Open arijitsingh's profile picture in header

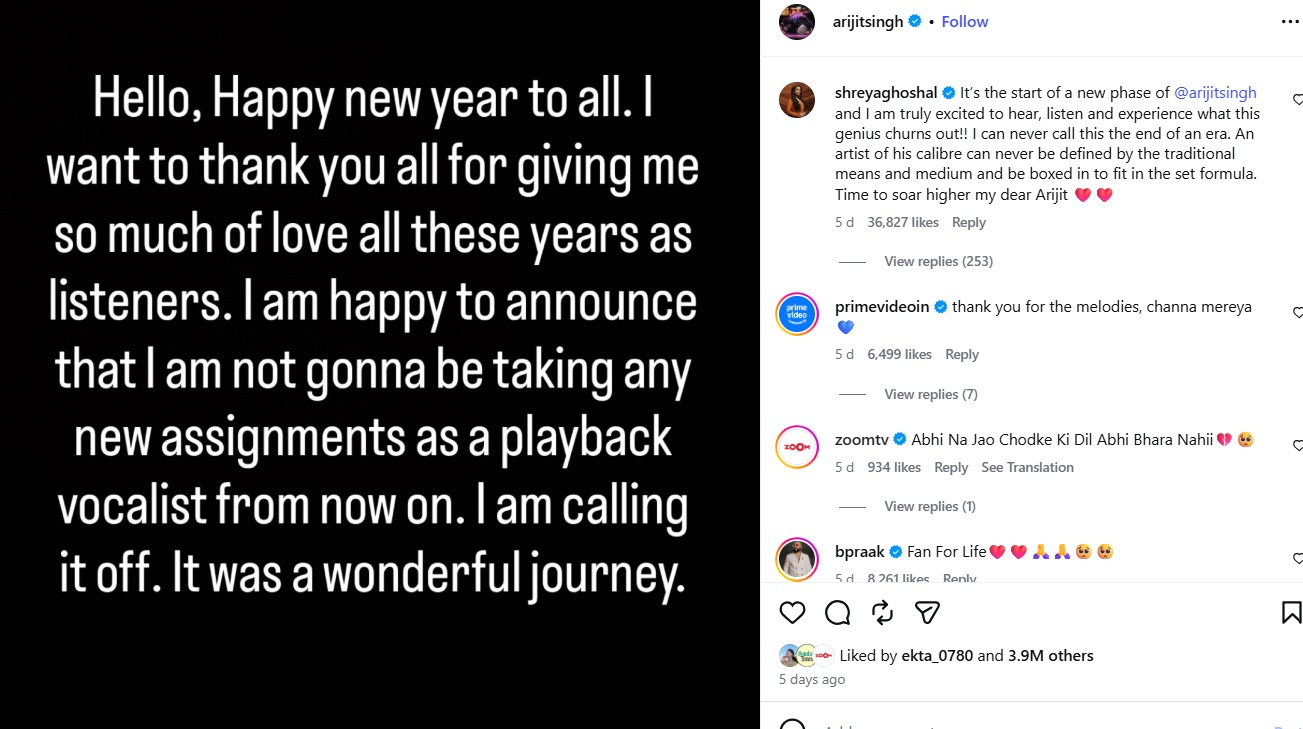coord(797,22)
